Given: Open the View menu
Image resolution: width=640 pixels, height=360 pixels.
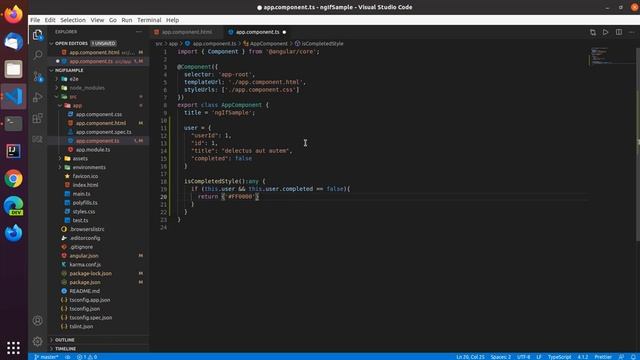Looking at the screenshot, I should point(97,20).
